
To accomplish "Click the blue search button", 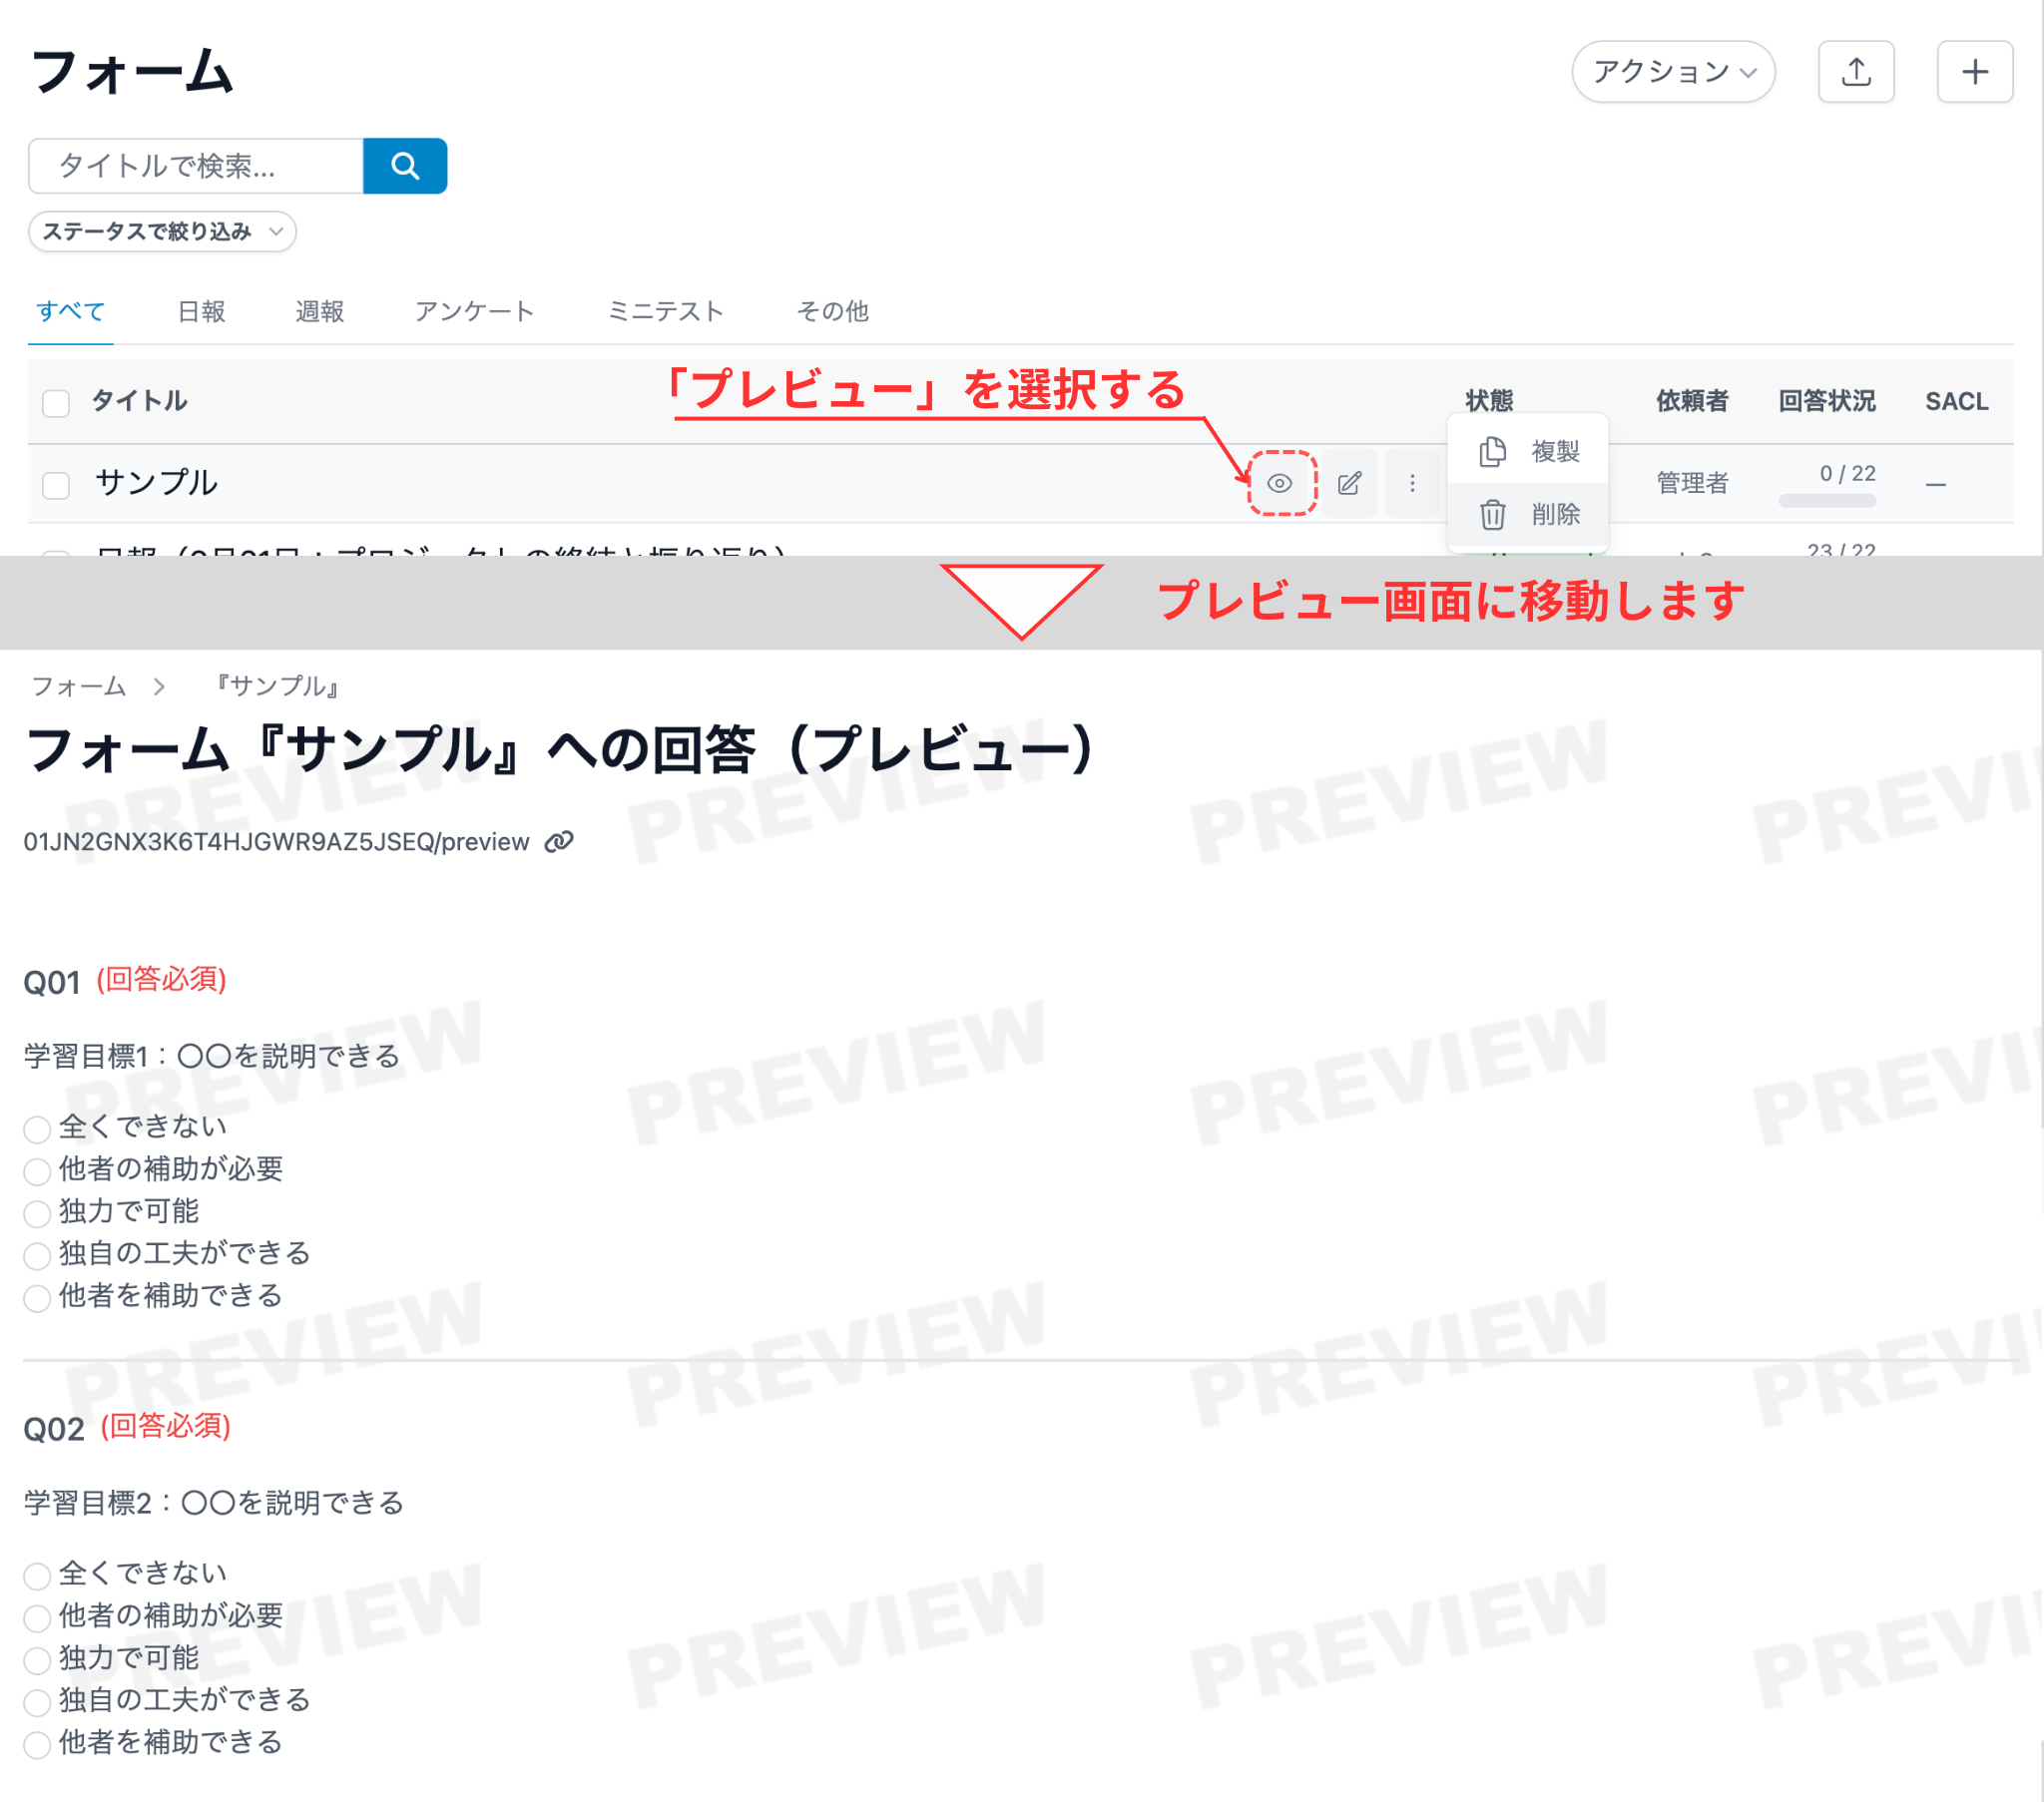I will [x=404, y=165].
